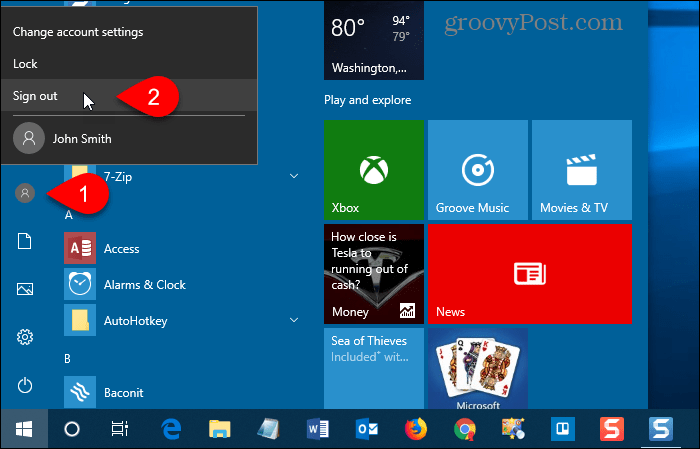The width and height of the screenshot is (700, 449).
Task: Click the user account icon in sidebar
Action: (25, 193)
